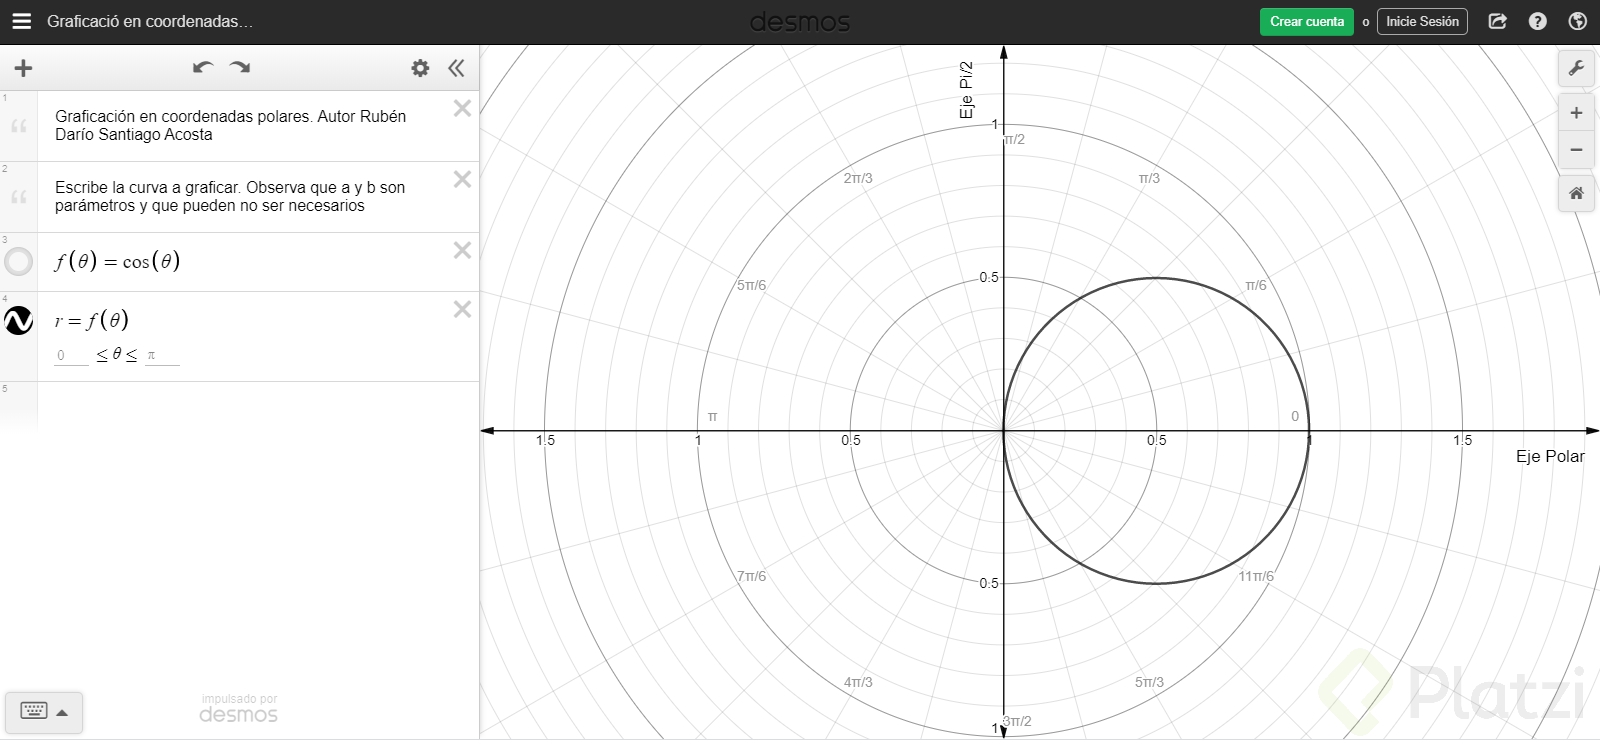Delete the f(θ)=cos(θ) expression
The width and height of the screenshot is (1600, 744).
[x=462, y=250]
